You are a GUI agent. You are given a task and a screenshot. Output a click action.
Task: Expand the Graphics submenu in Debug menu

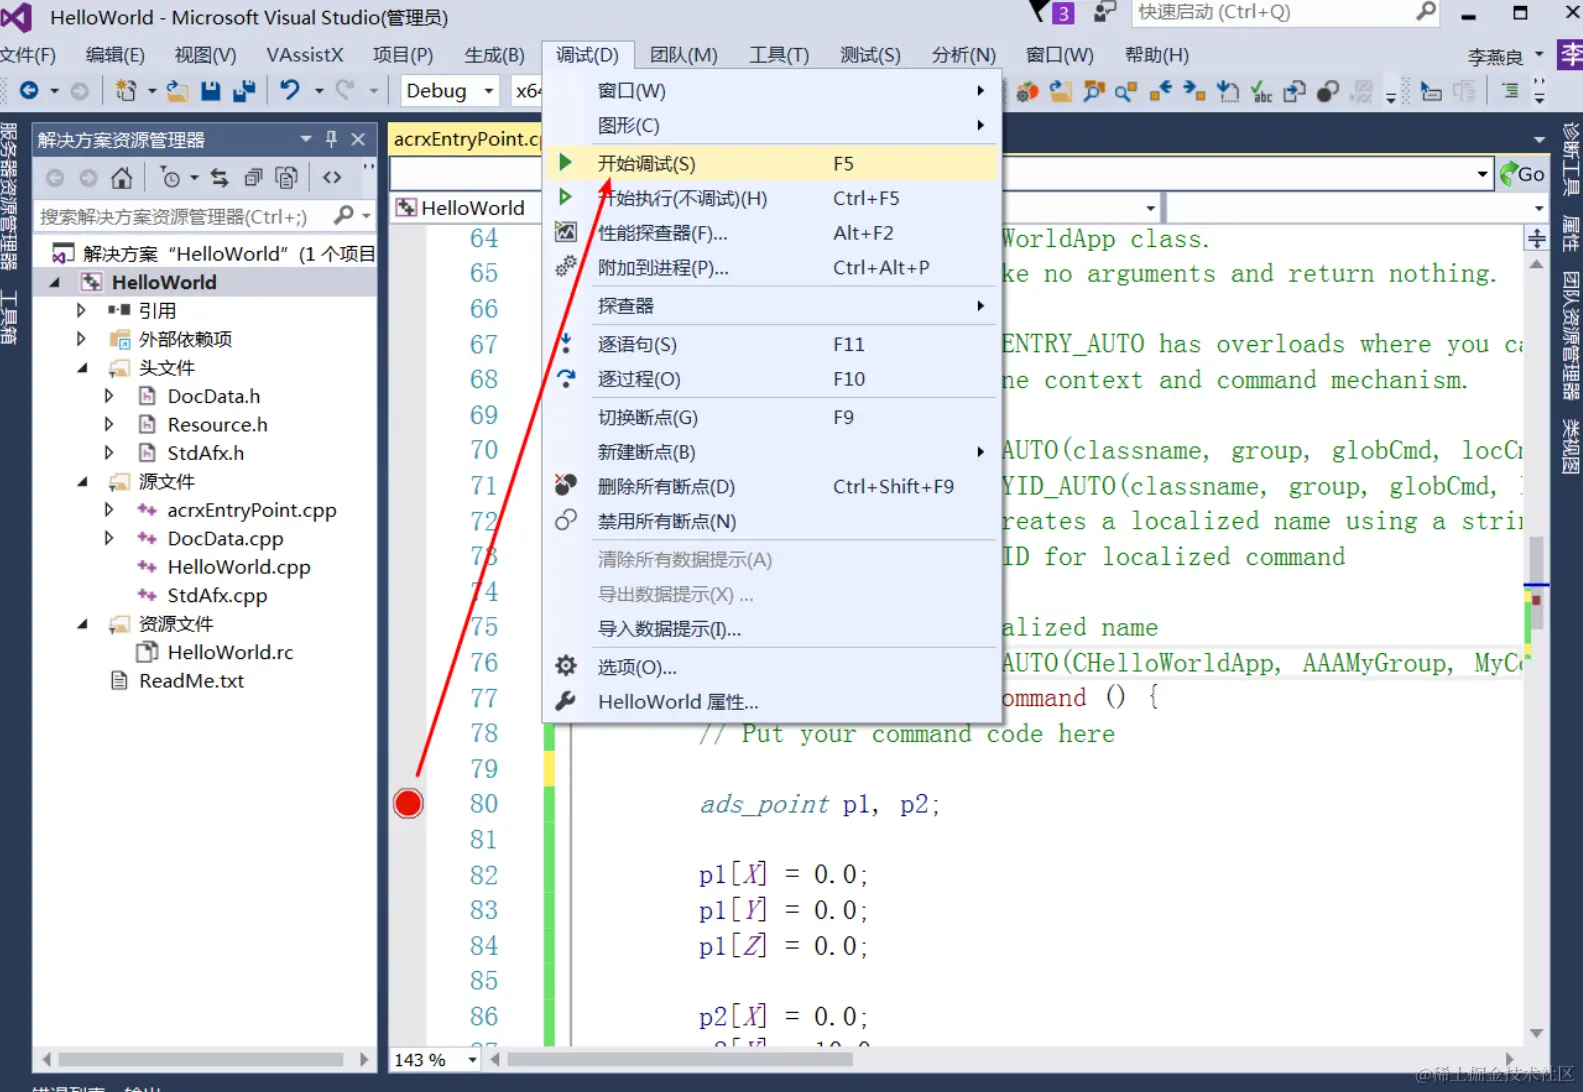pos(771,126)
